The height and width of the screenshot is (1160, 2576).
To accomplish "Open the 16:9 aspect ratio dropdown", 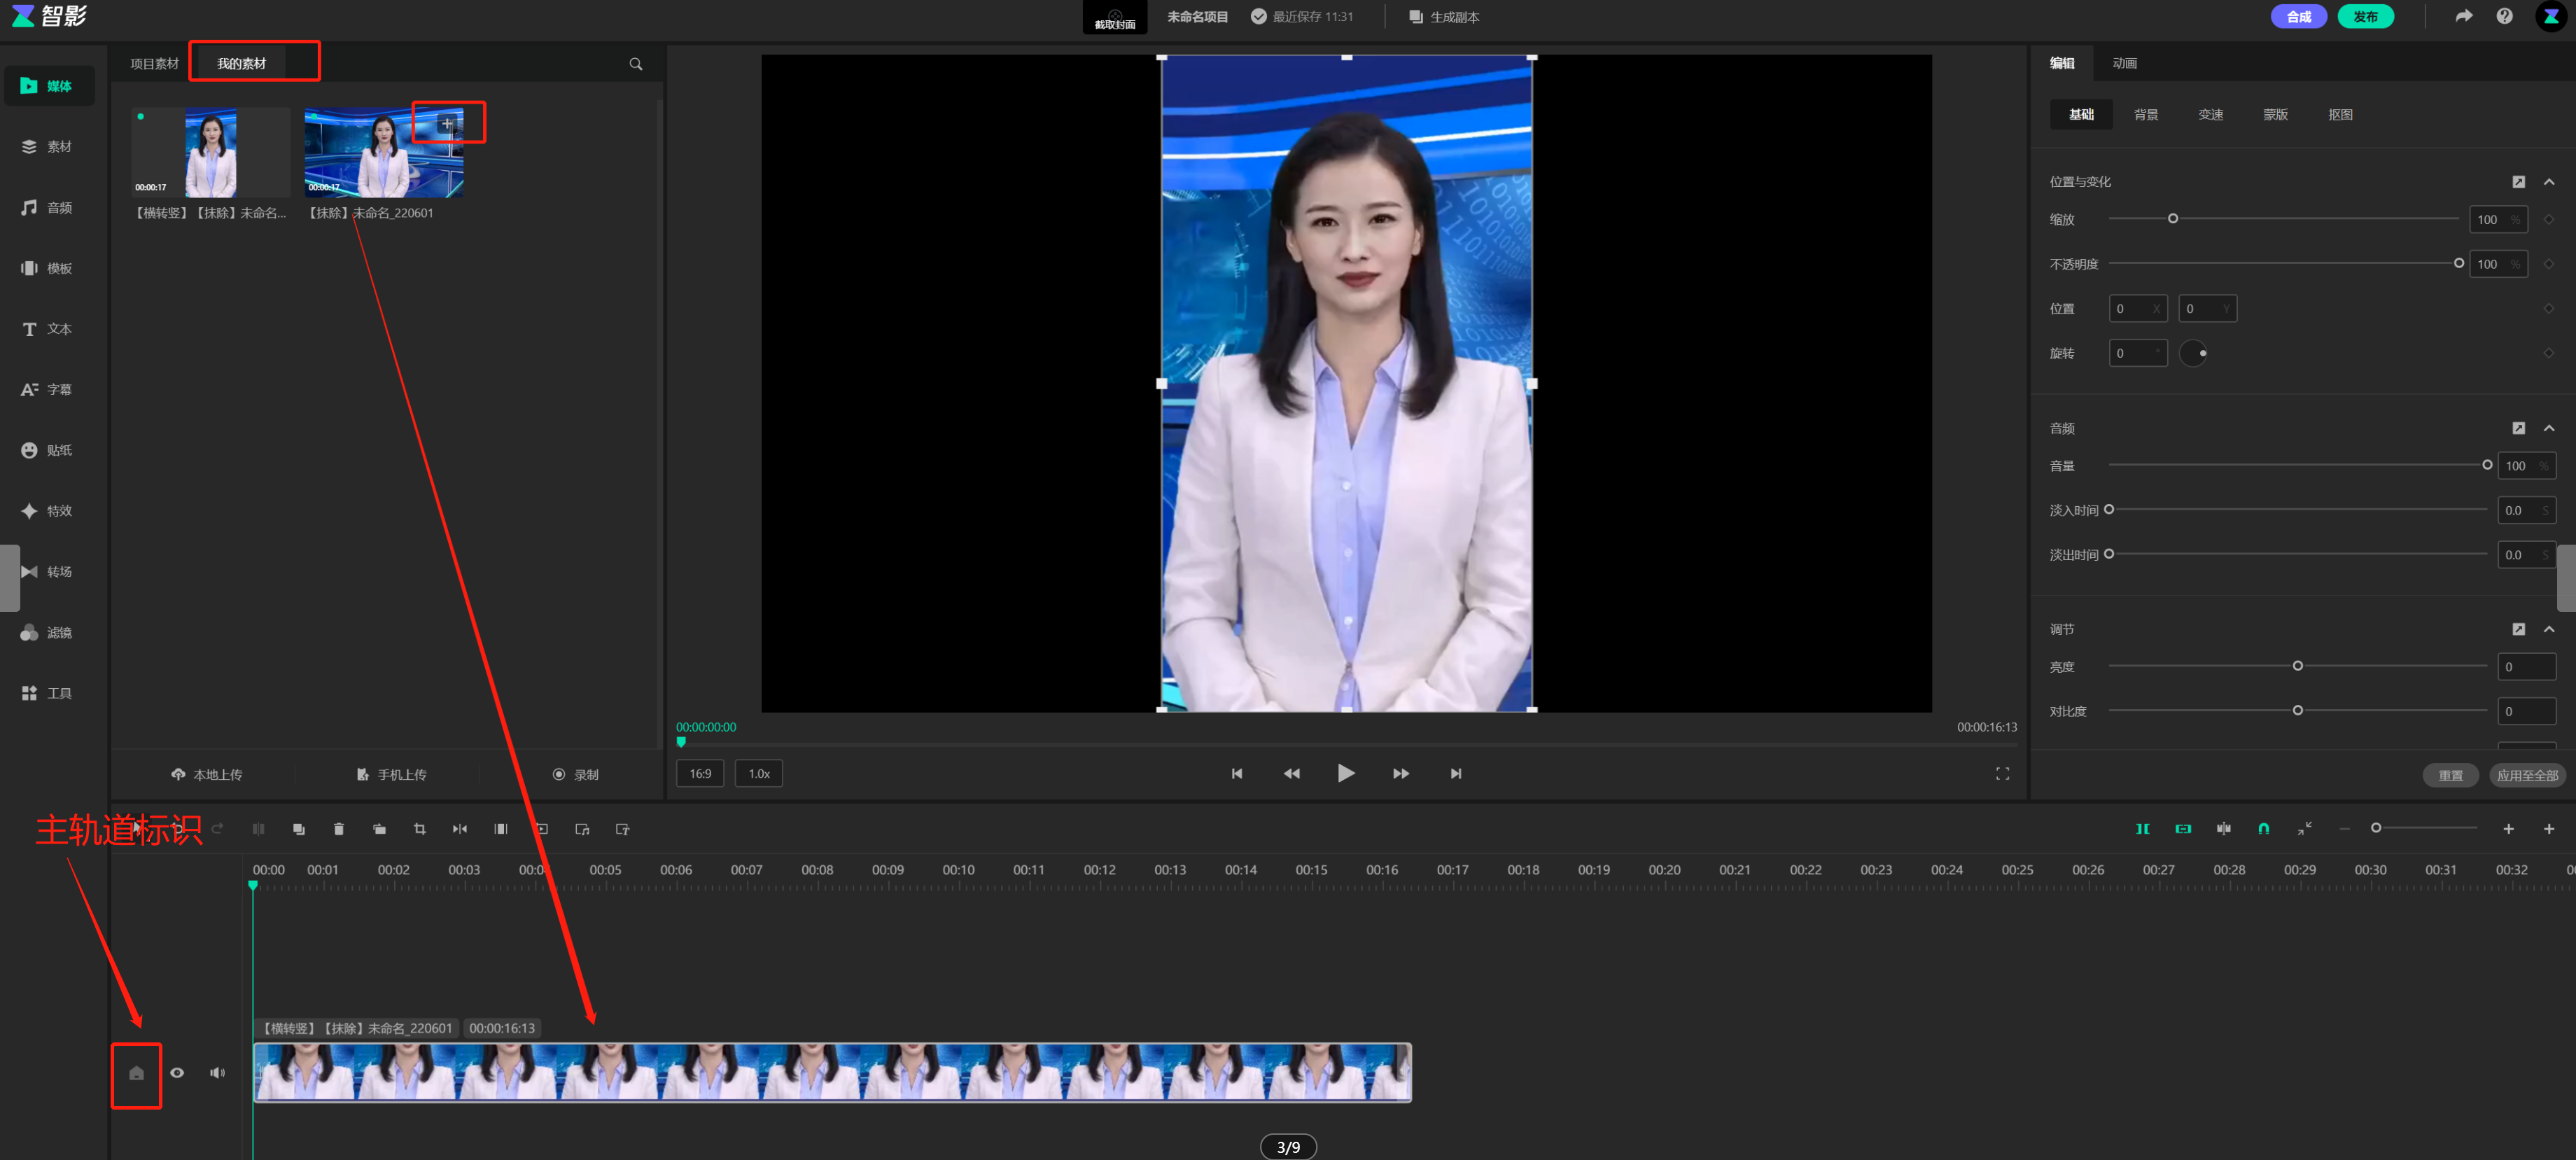I will pos(700,774).
